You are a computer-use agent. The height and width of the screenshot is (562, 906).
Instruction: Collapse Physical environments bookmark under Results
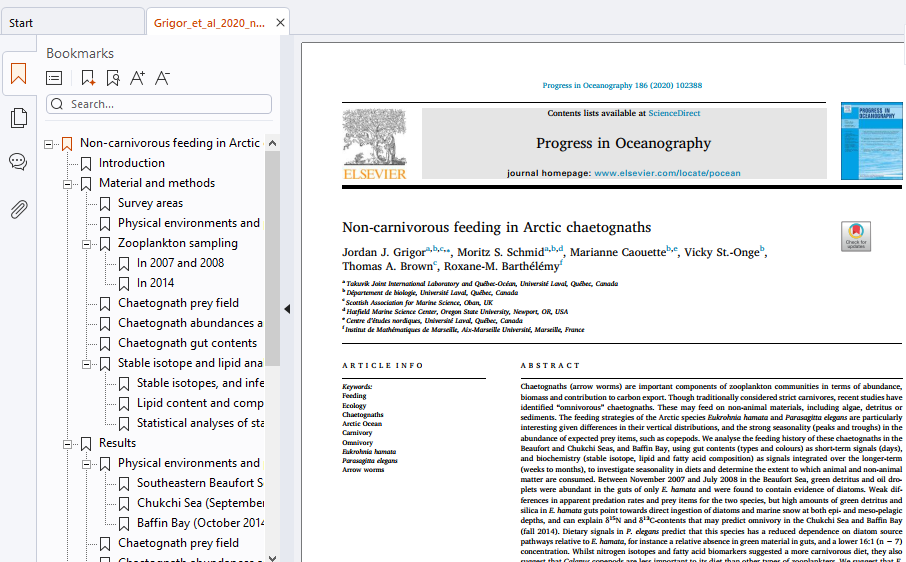(x=87, y=464)
